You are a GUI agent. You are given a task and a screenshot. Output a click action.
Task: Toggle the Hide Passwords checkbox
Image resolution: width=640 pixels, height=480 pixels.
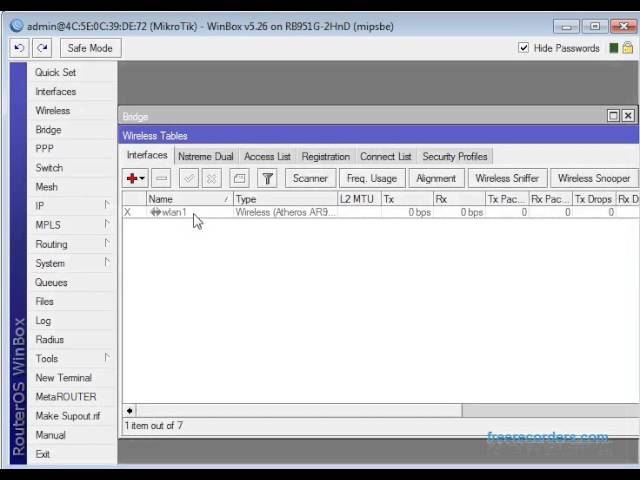(x=523, y=48)
